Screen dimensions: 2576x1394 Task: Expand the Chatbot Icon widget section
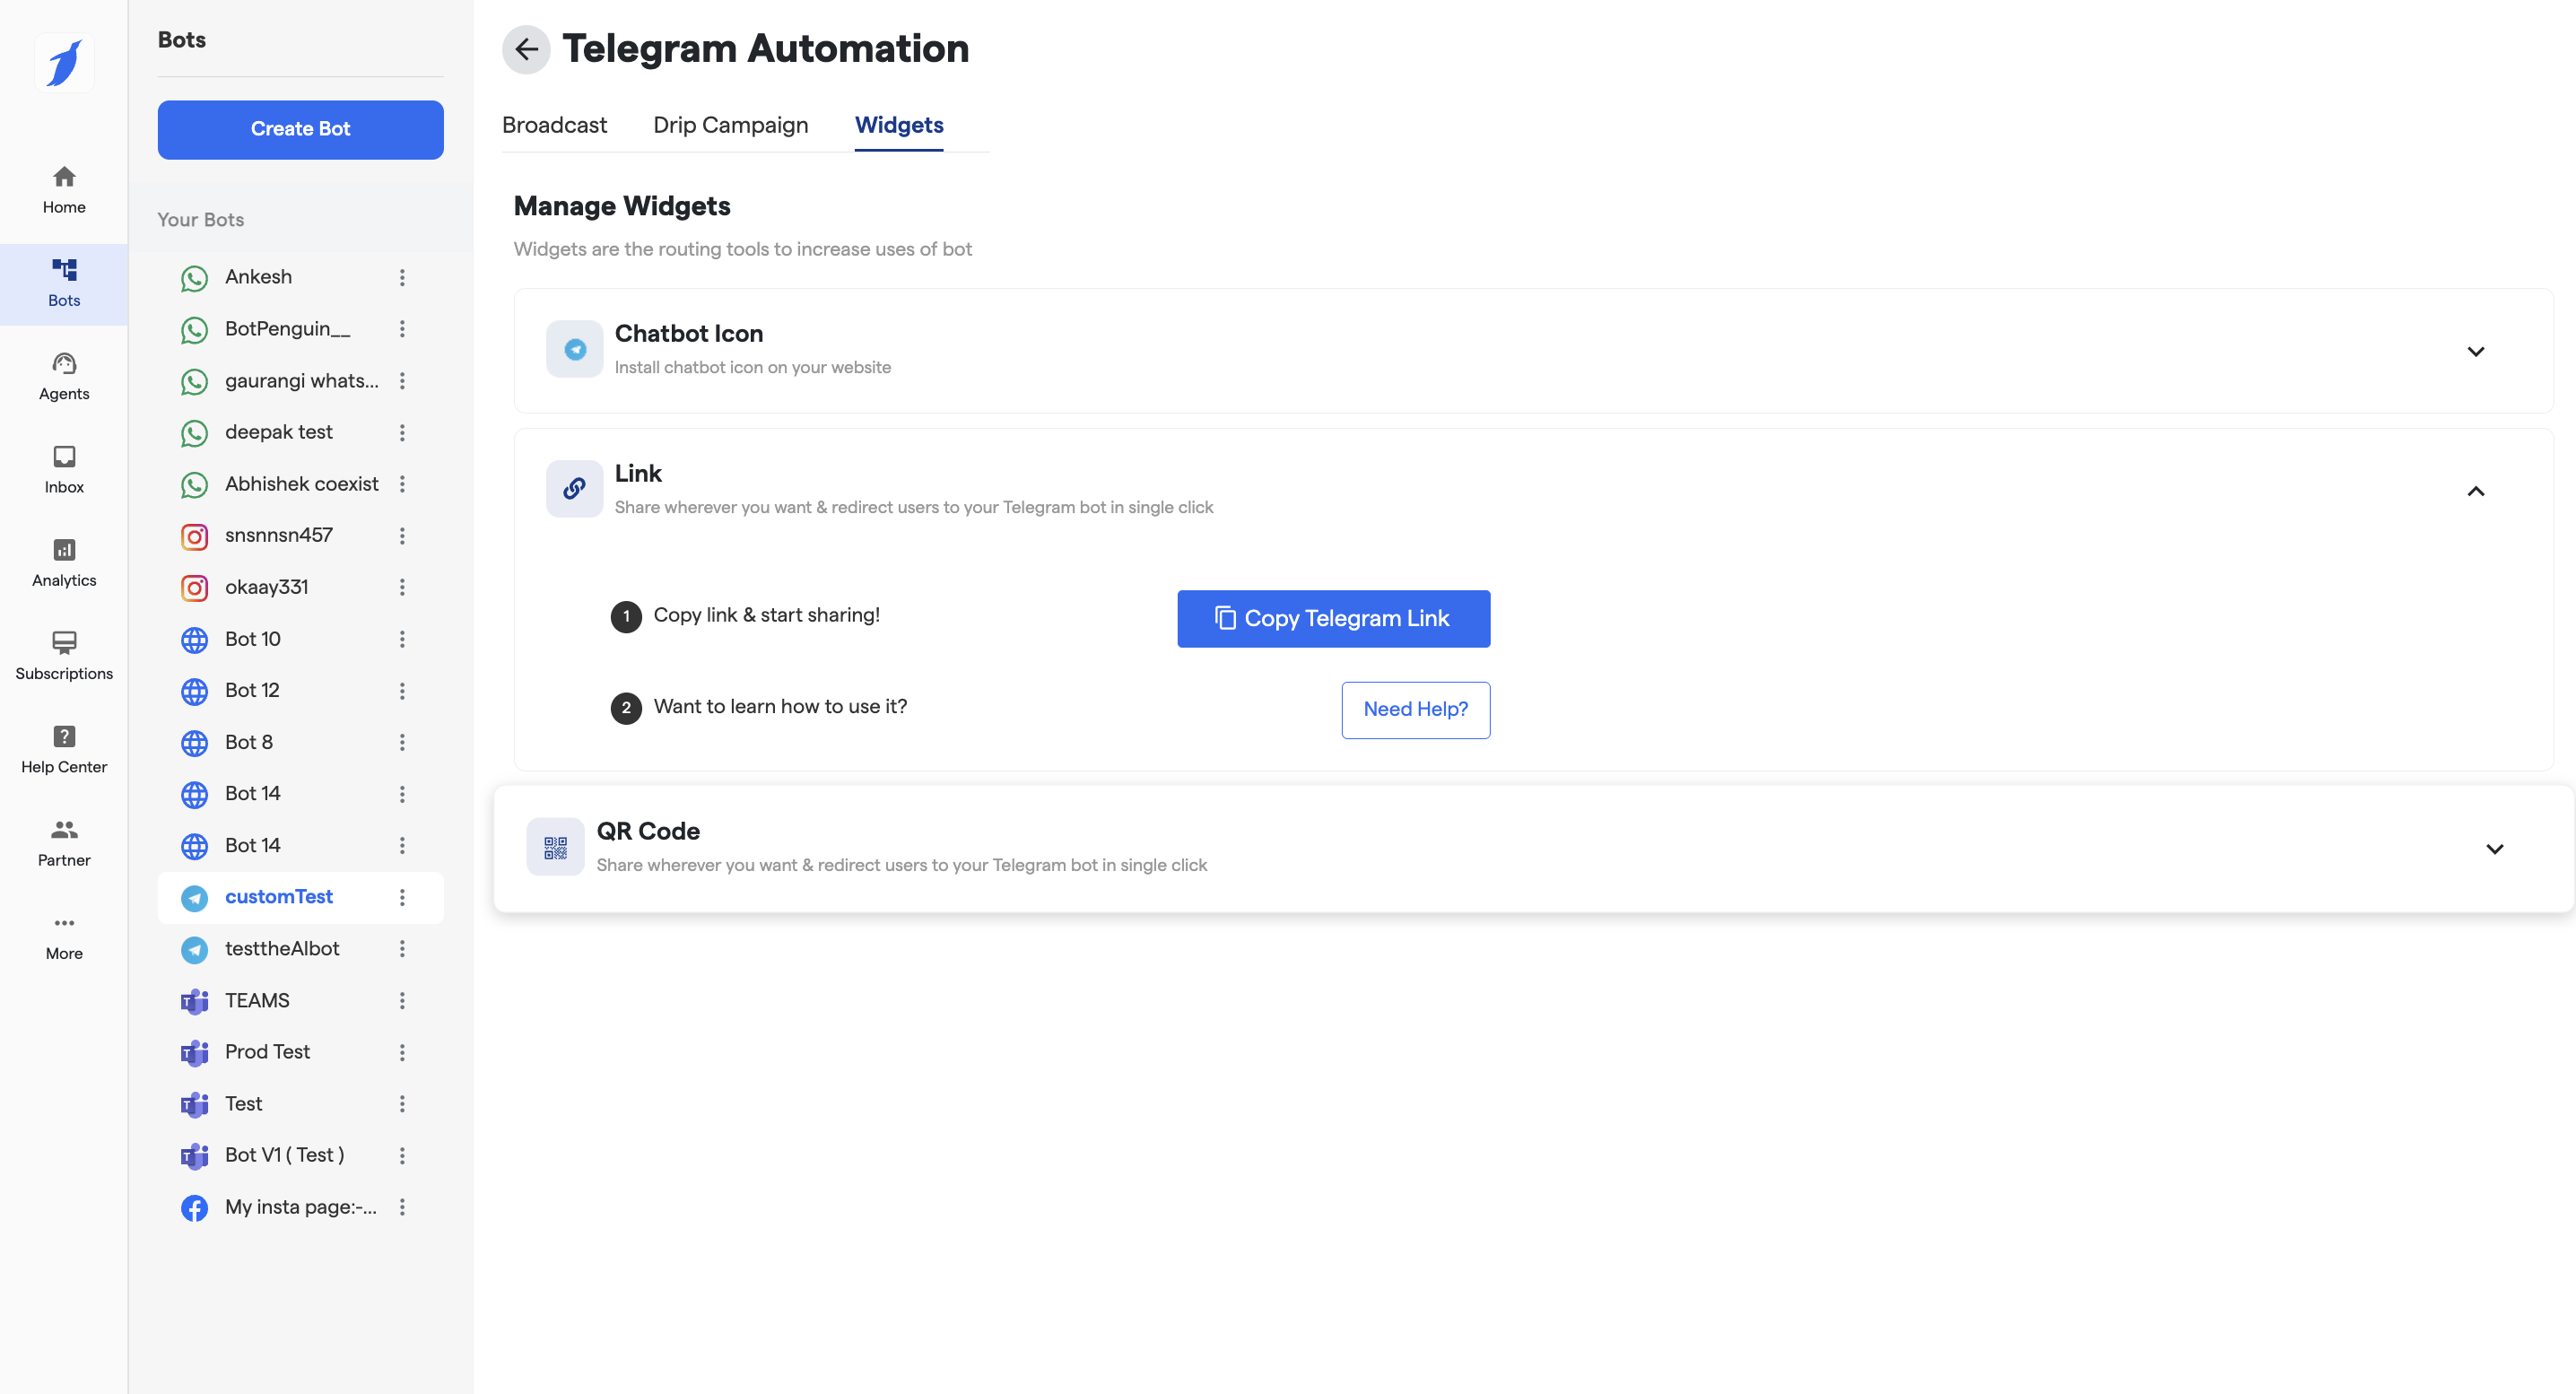click(x=2475, y=351)
